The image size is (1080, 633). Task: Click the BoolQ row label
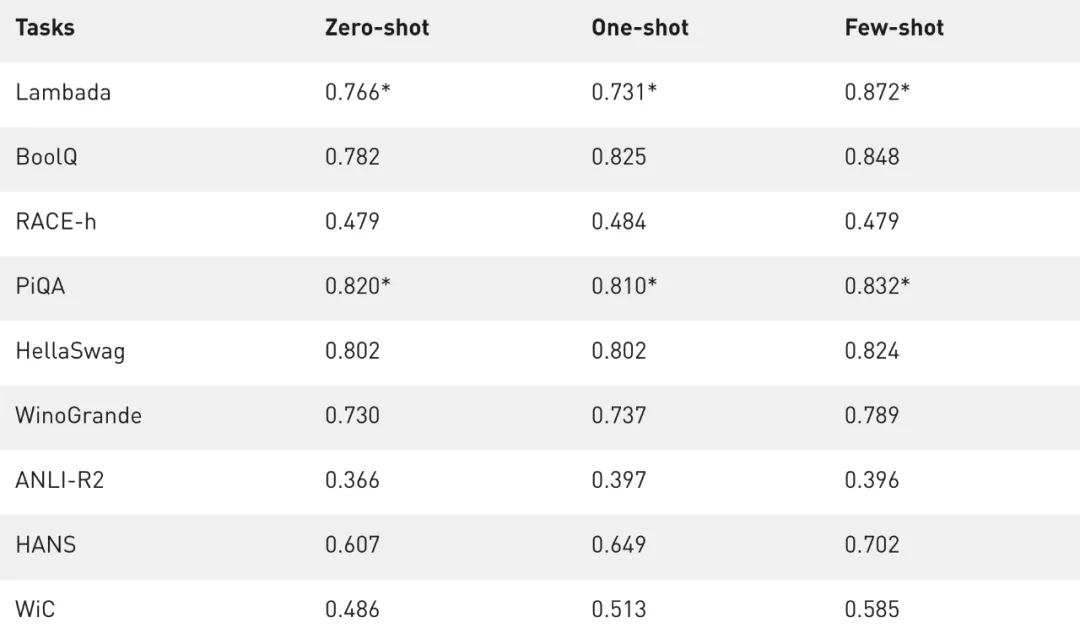[x=46, y=157]
